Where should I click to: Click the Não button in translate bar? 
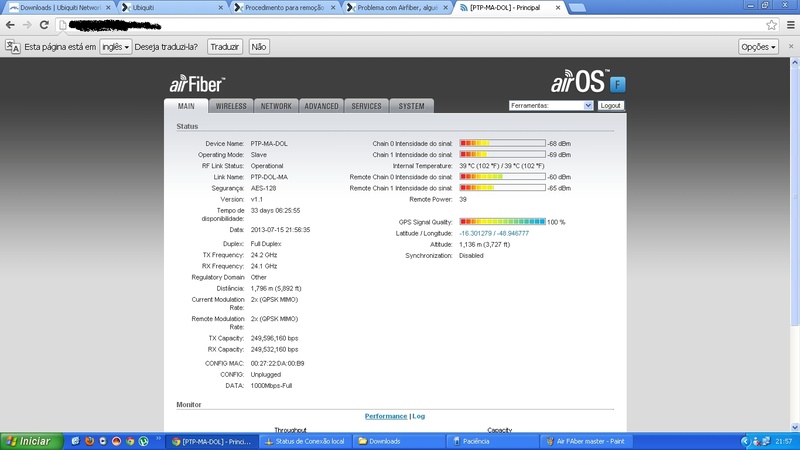(259, 46)
